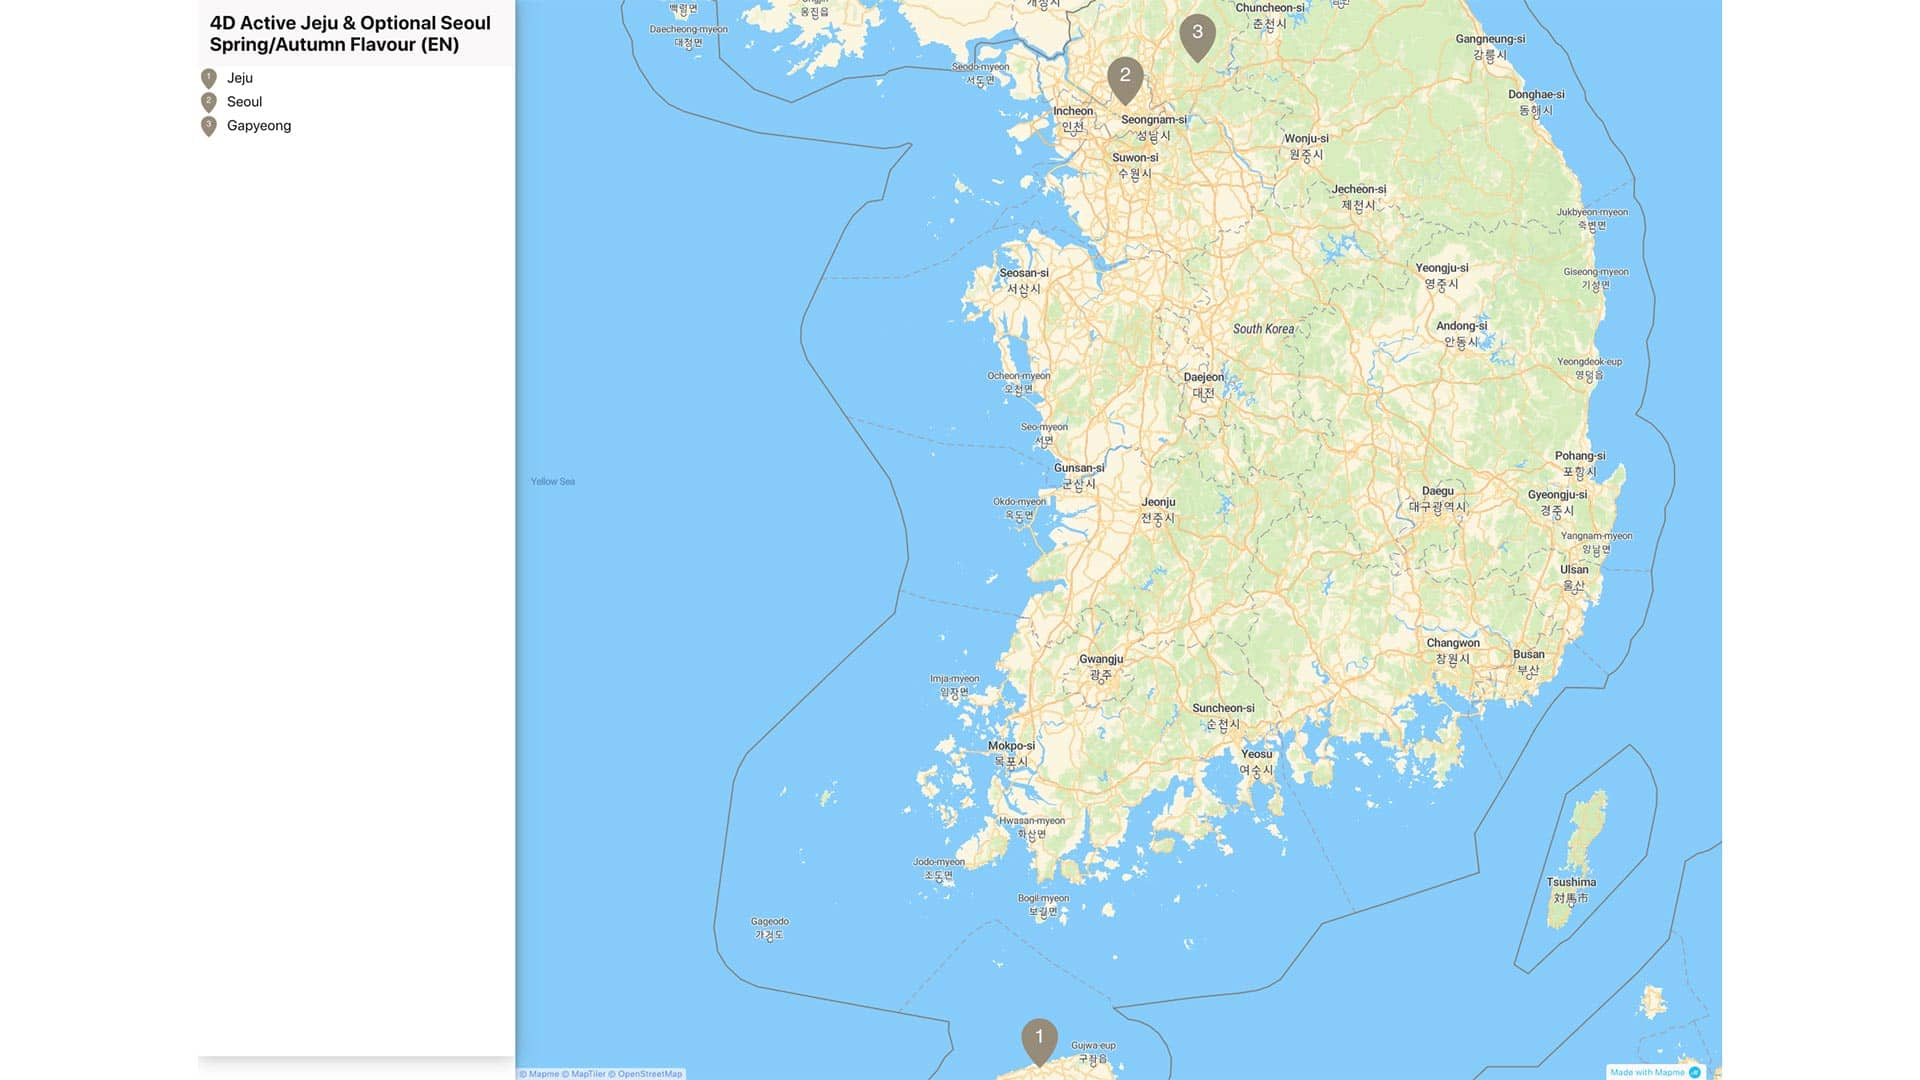The image size is (1920, 1080).
Task: Select Gapyeong in the location list
Action: point(259,126)
